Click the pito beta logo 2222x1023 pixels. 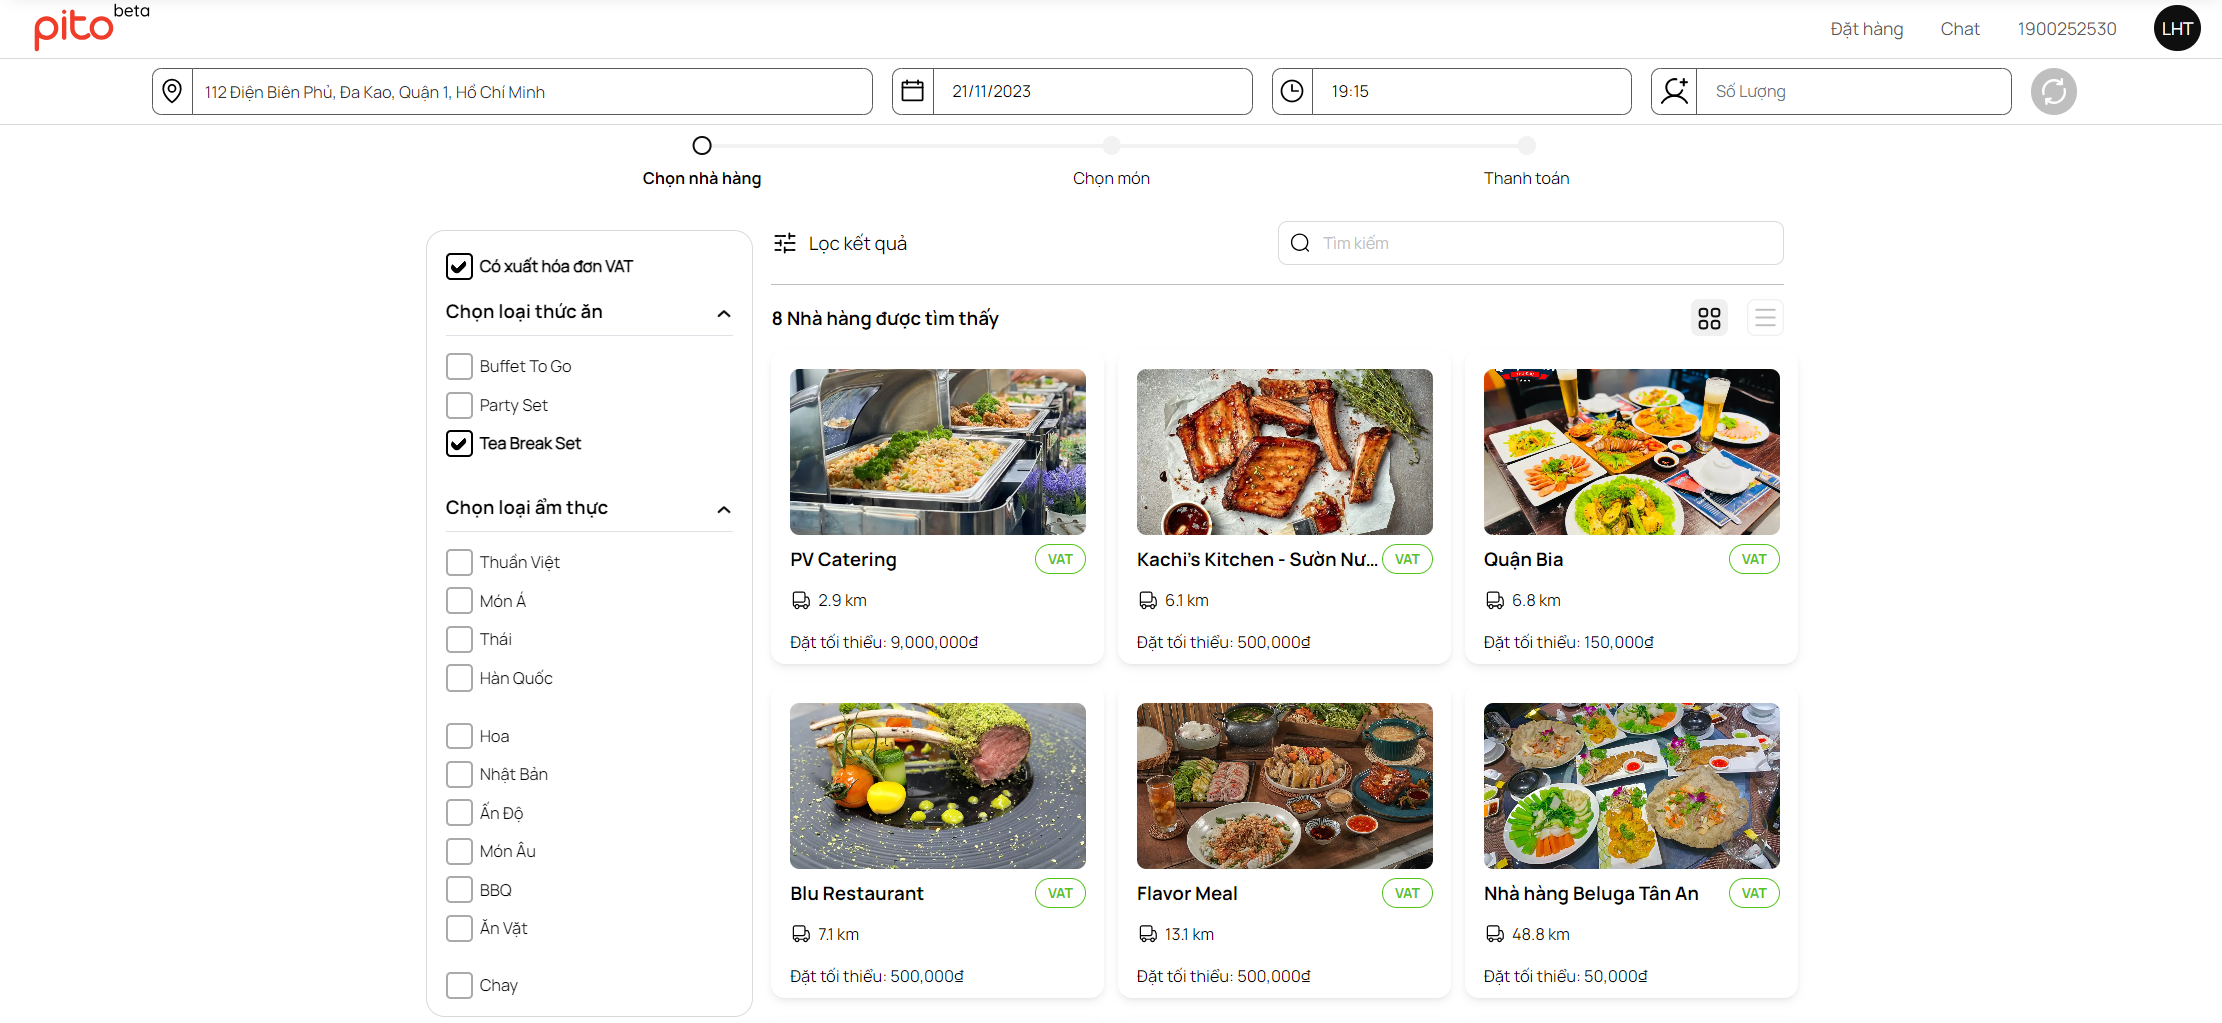click(91, 26)
